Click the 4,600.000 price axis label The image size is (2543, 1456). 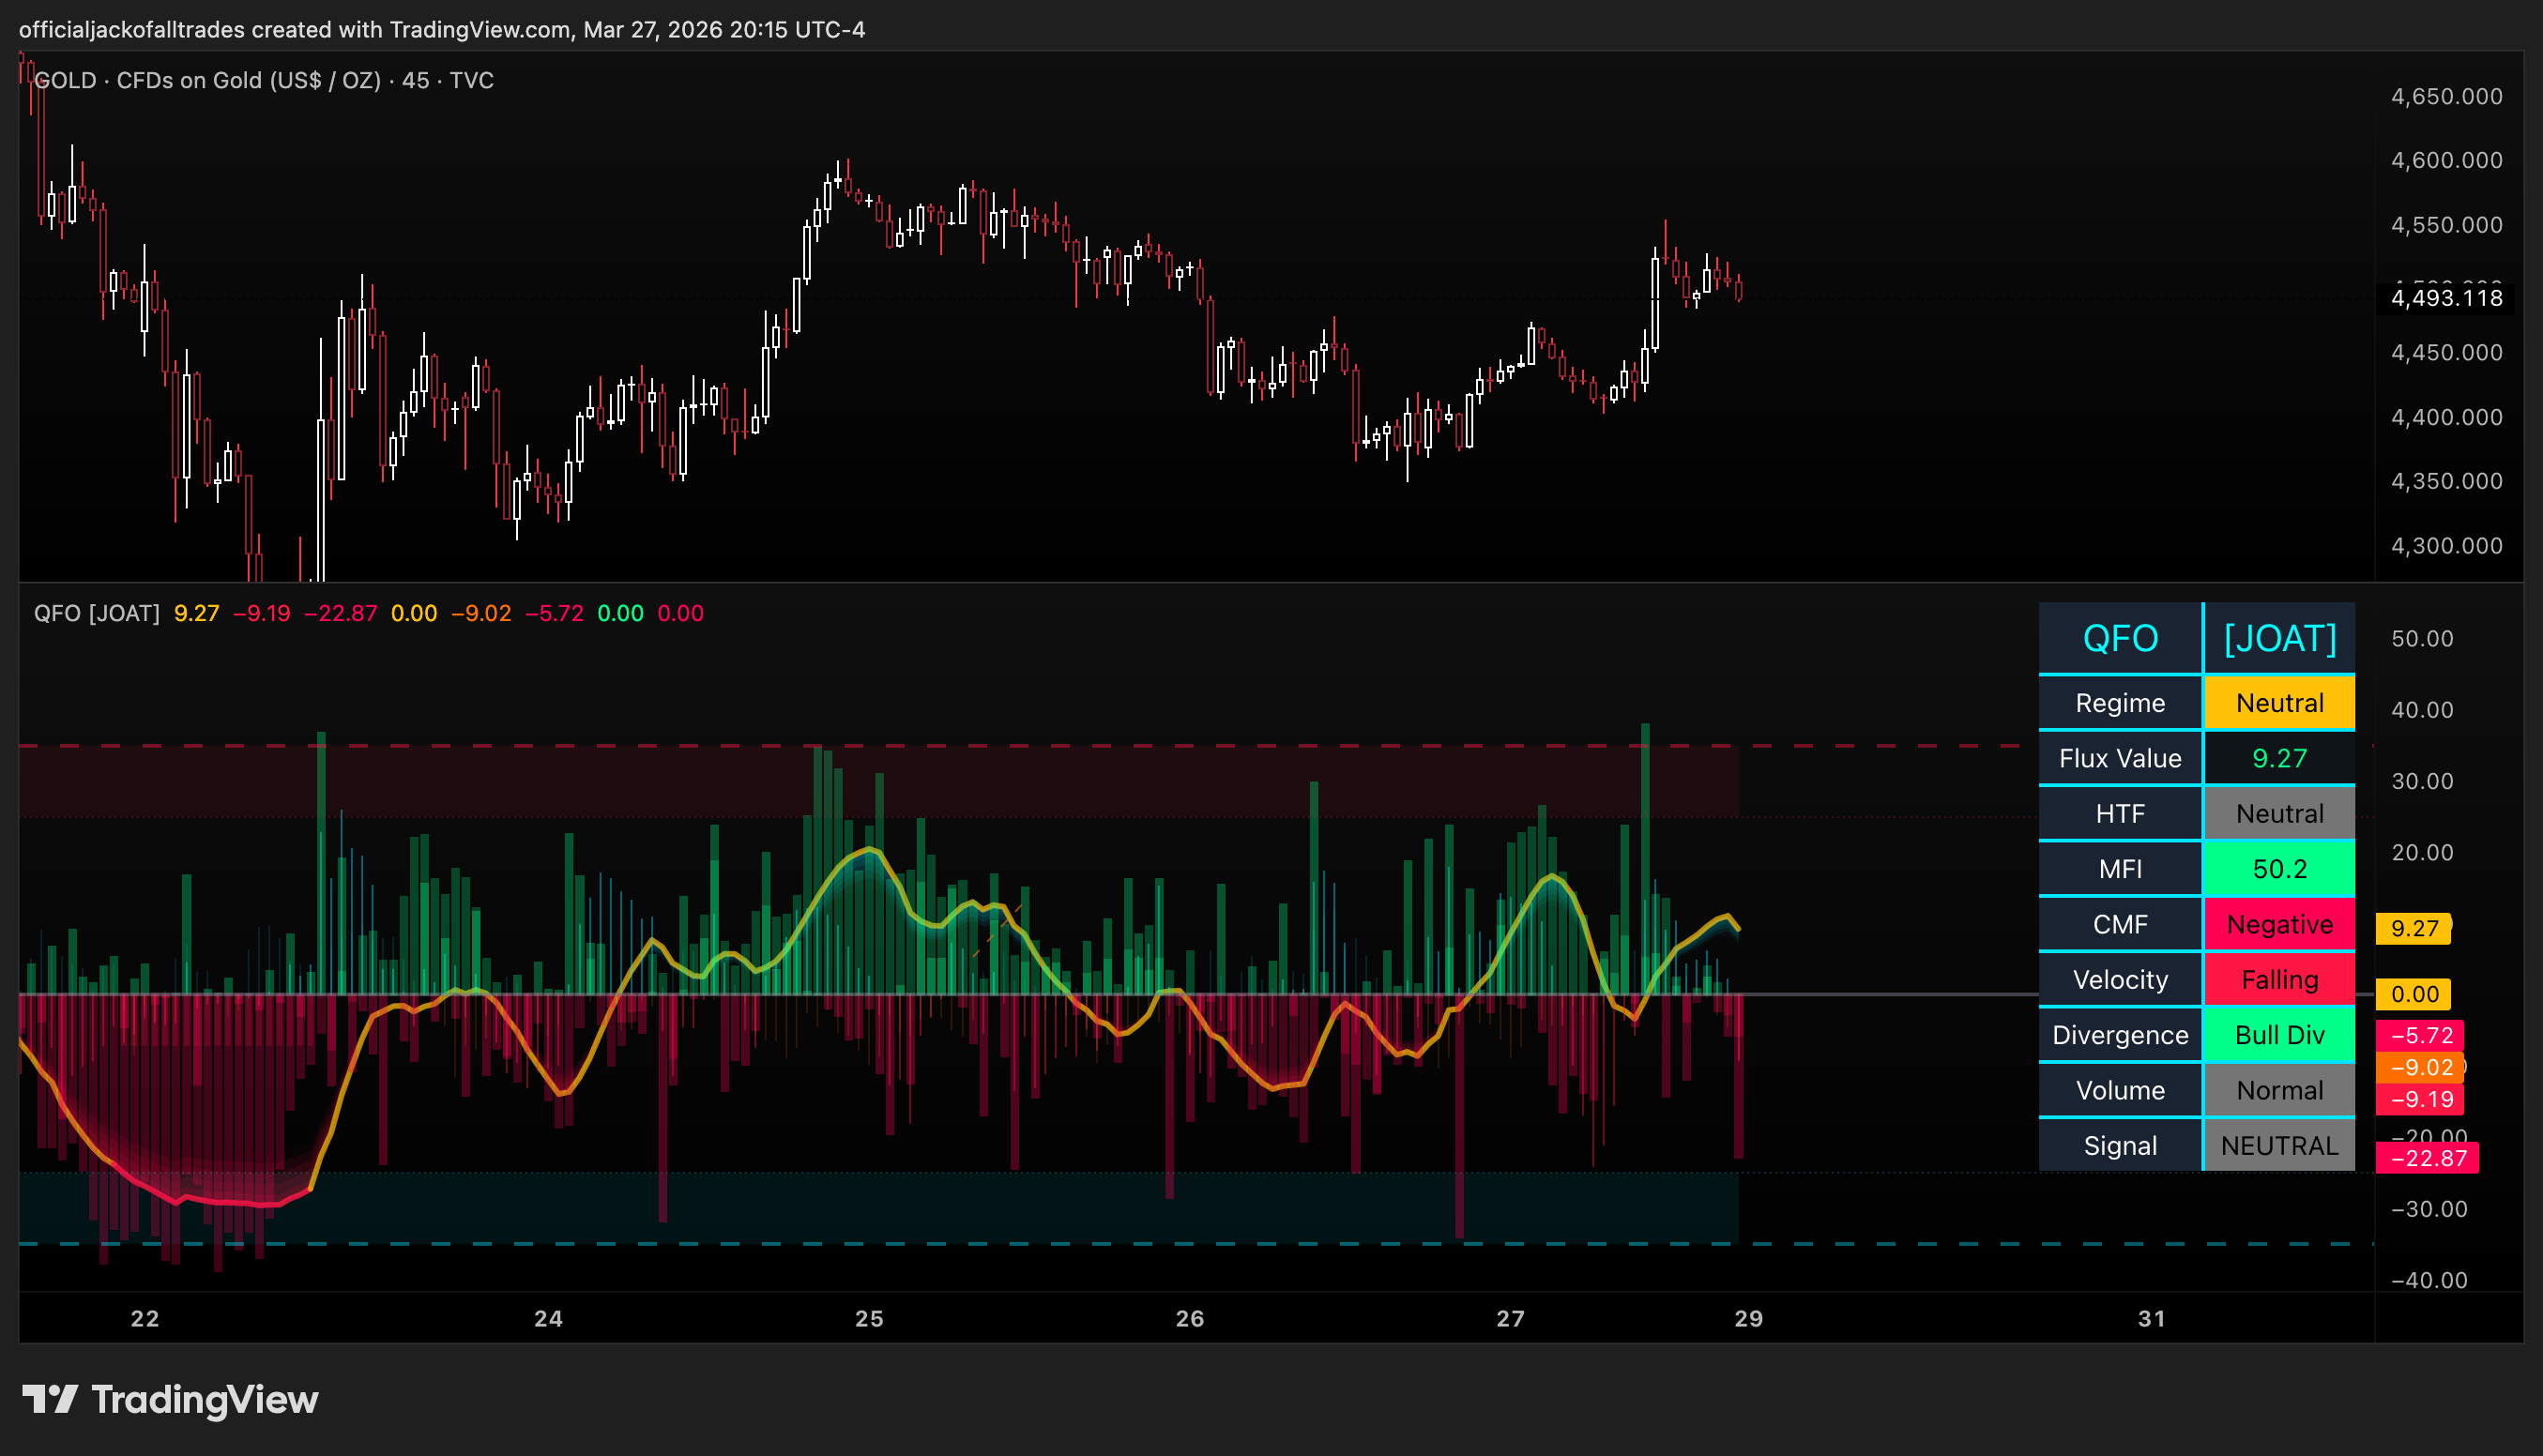pos(2446,160)
